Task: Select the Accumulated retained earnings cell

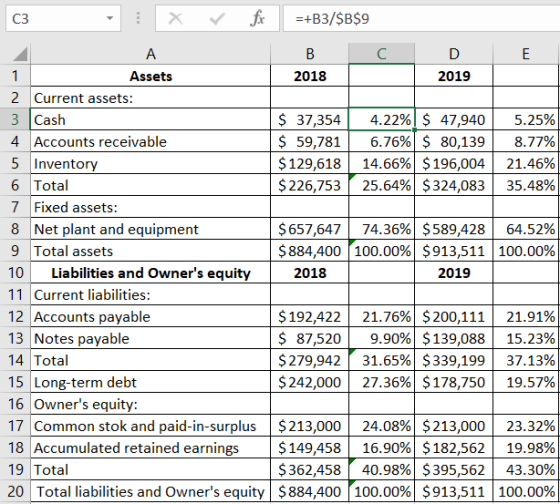Action: (151, 448)
